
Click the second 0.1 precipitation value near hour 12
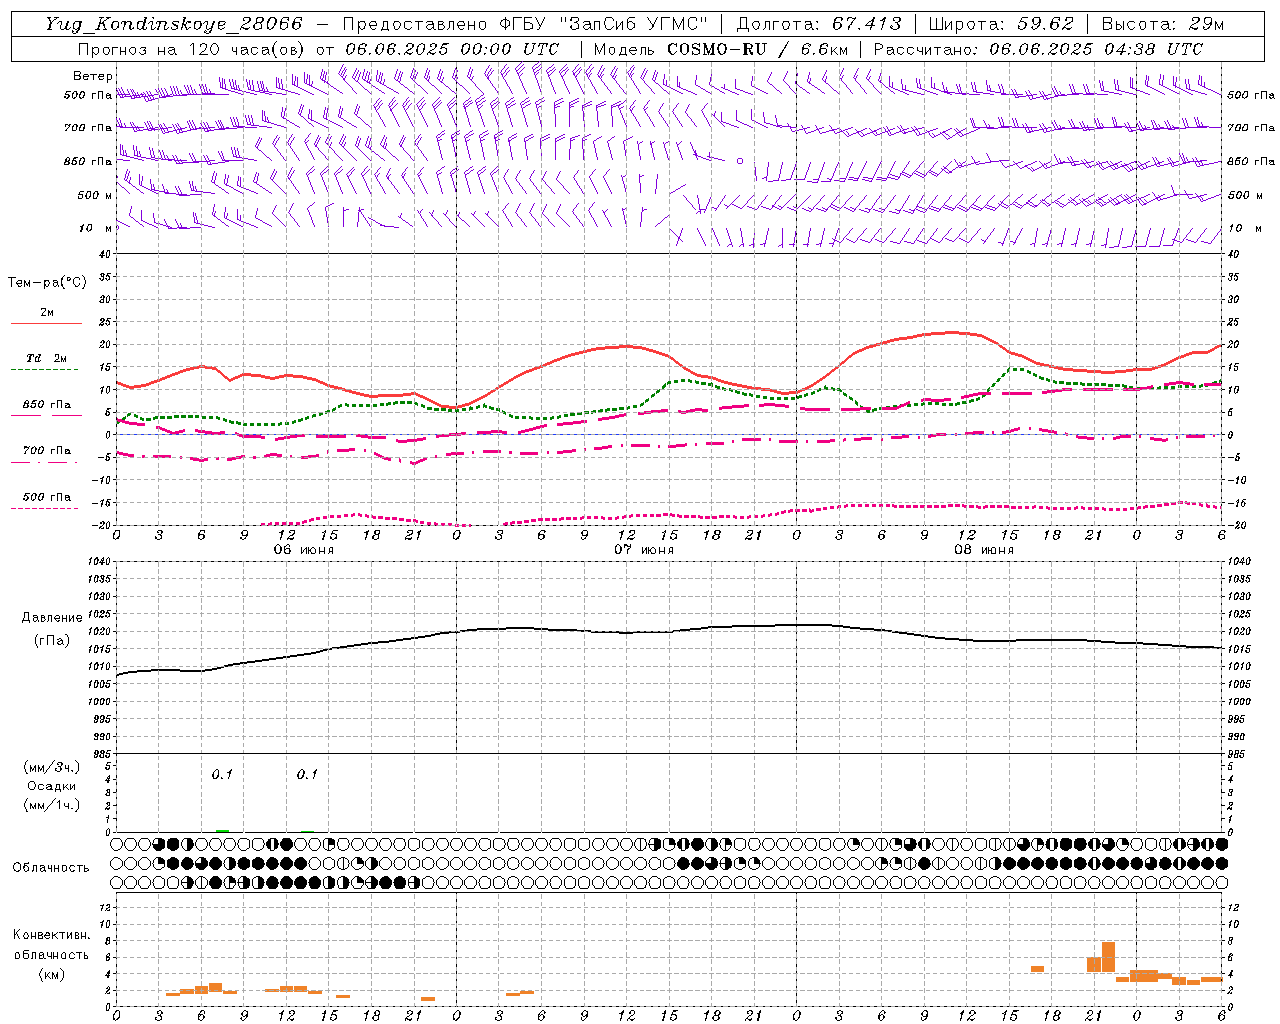pyautogui.click(x=307, y=774)
